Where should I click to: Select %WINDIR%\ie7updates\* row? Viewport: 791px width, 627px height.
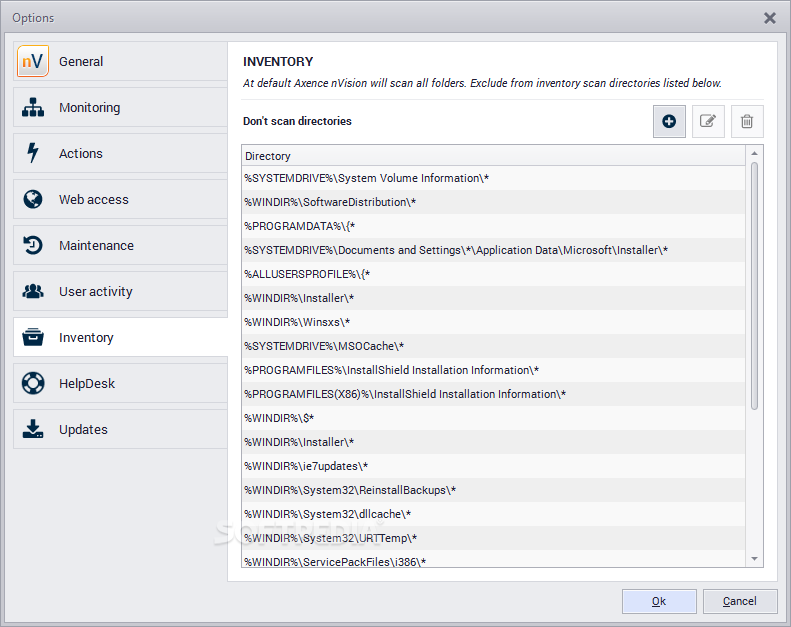(493, 466)
